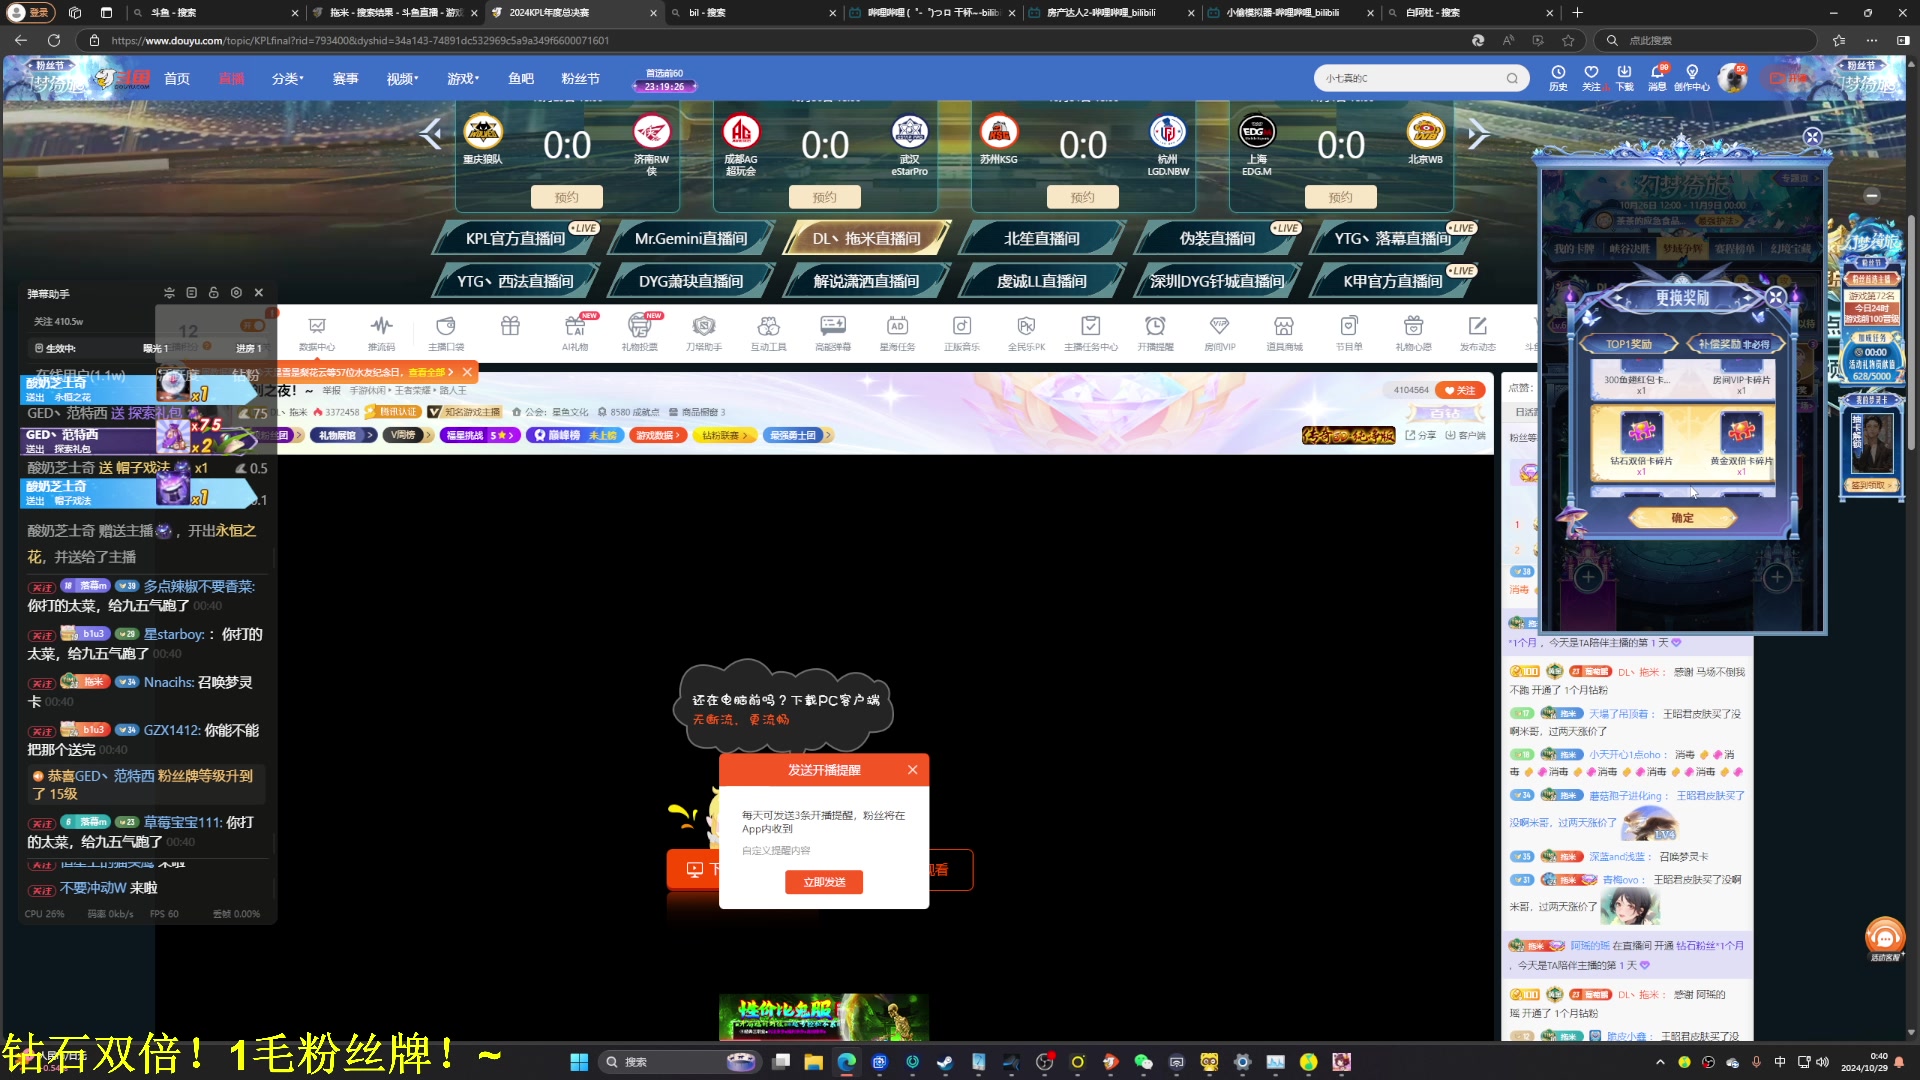Open the 北笙直播间 tab
The width and height of the screenshot is (1920, 1080).
point(1042,238)
